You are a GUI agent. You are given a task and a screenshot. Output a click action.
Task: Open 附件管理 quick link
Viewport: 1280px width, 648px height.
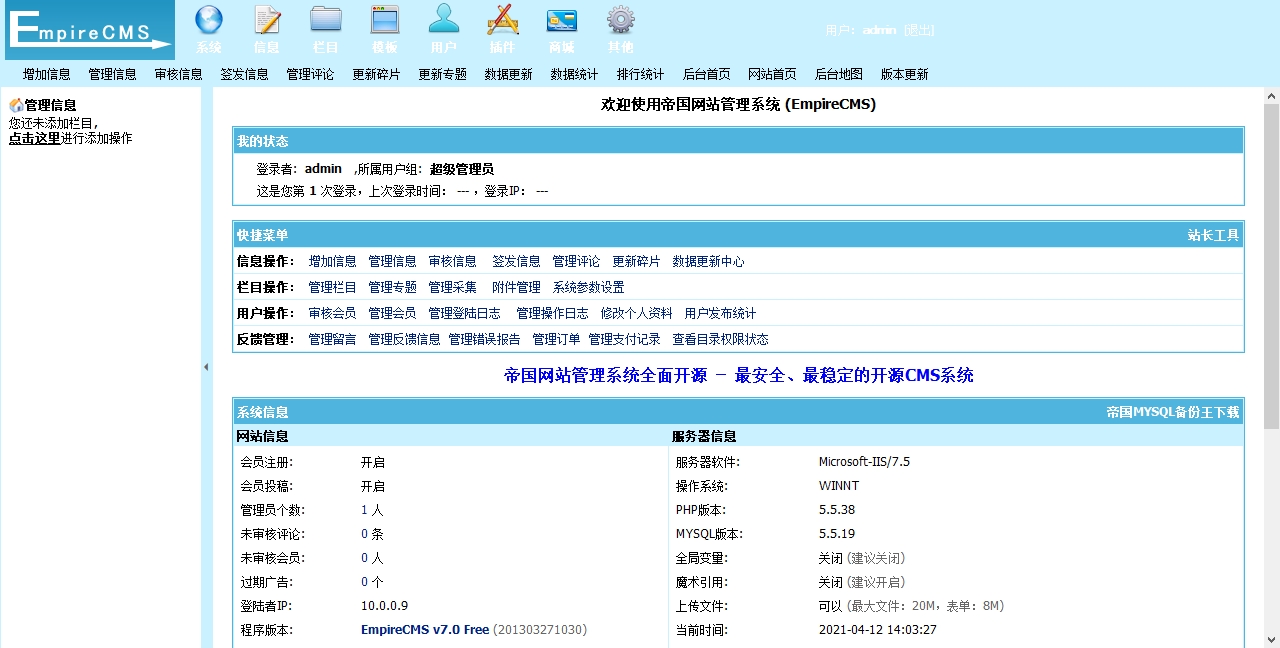tap(517, 287)
